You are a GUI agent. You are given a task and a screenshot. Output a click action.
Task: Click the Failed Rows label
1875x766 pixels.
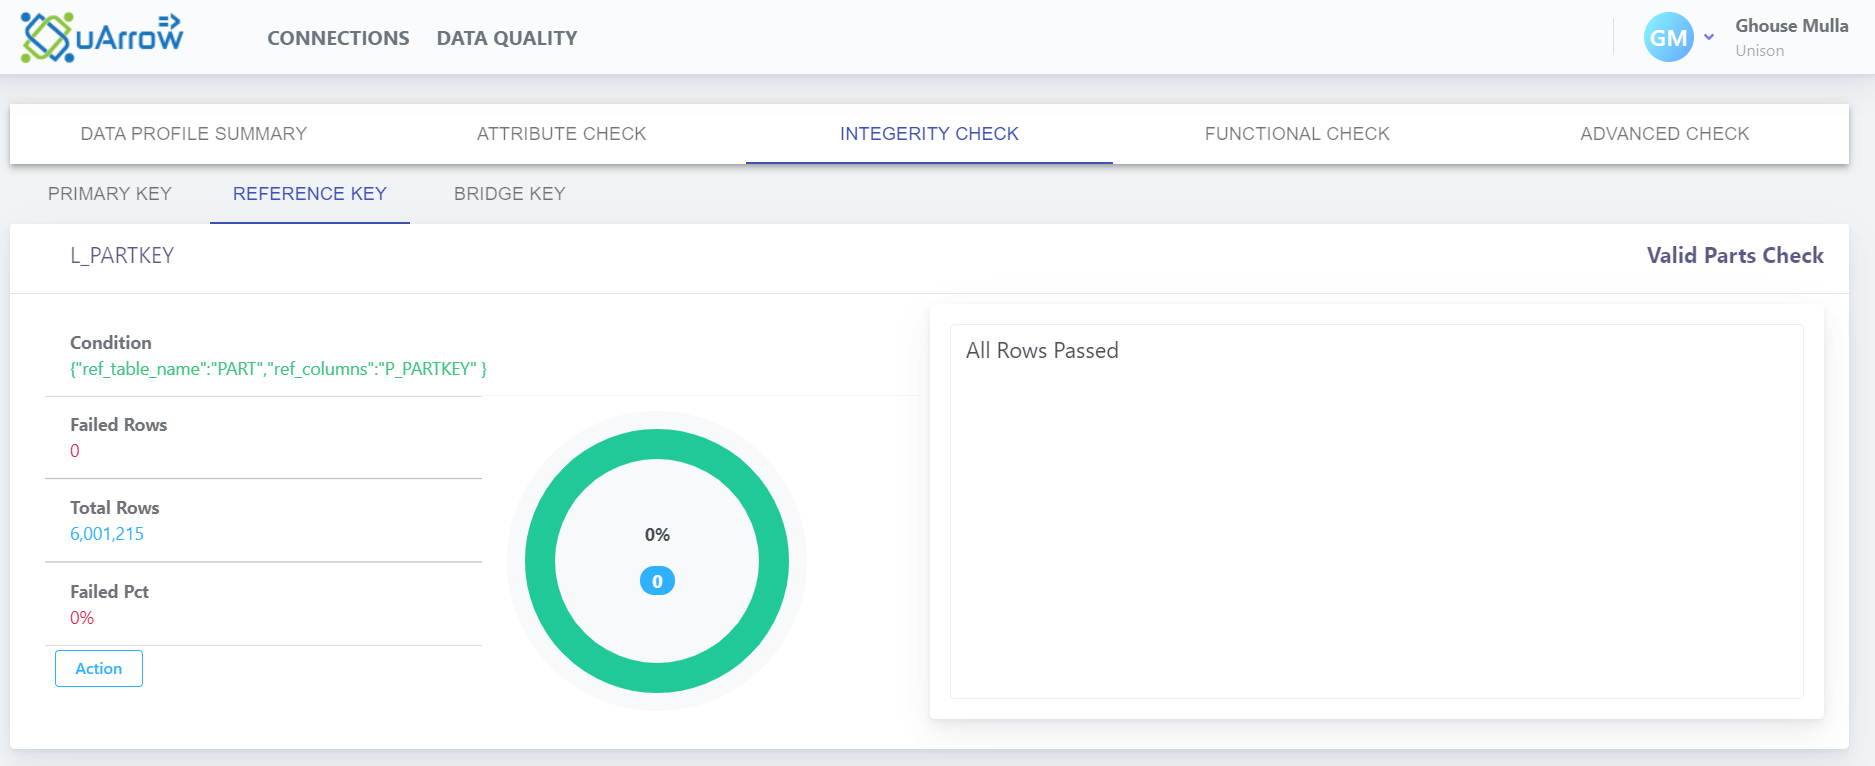pyautogui.click(x=119, y=425)
